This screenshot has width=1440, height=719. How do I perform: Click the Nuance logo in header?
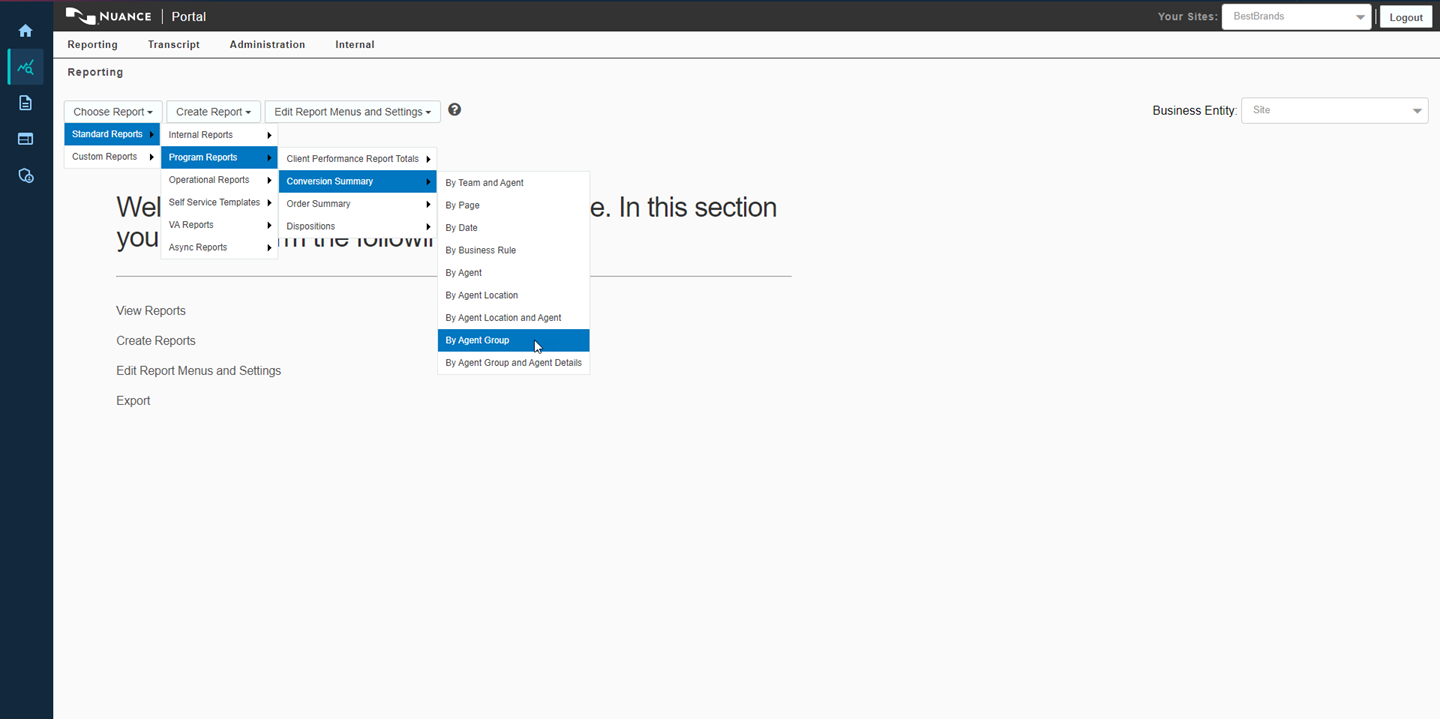[108, 16]
